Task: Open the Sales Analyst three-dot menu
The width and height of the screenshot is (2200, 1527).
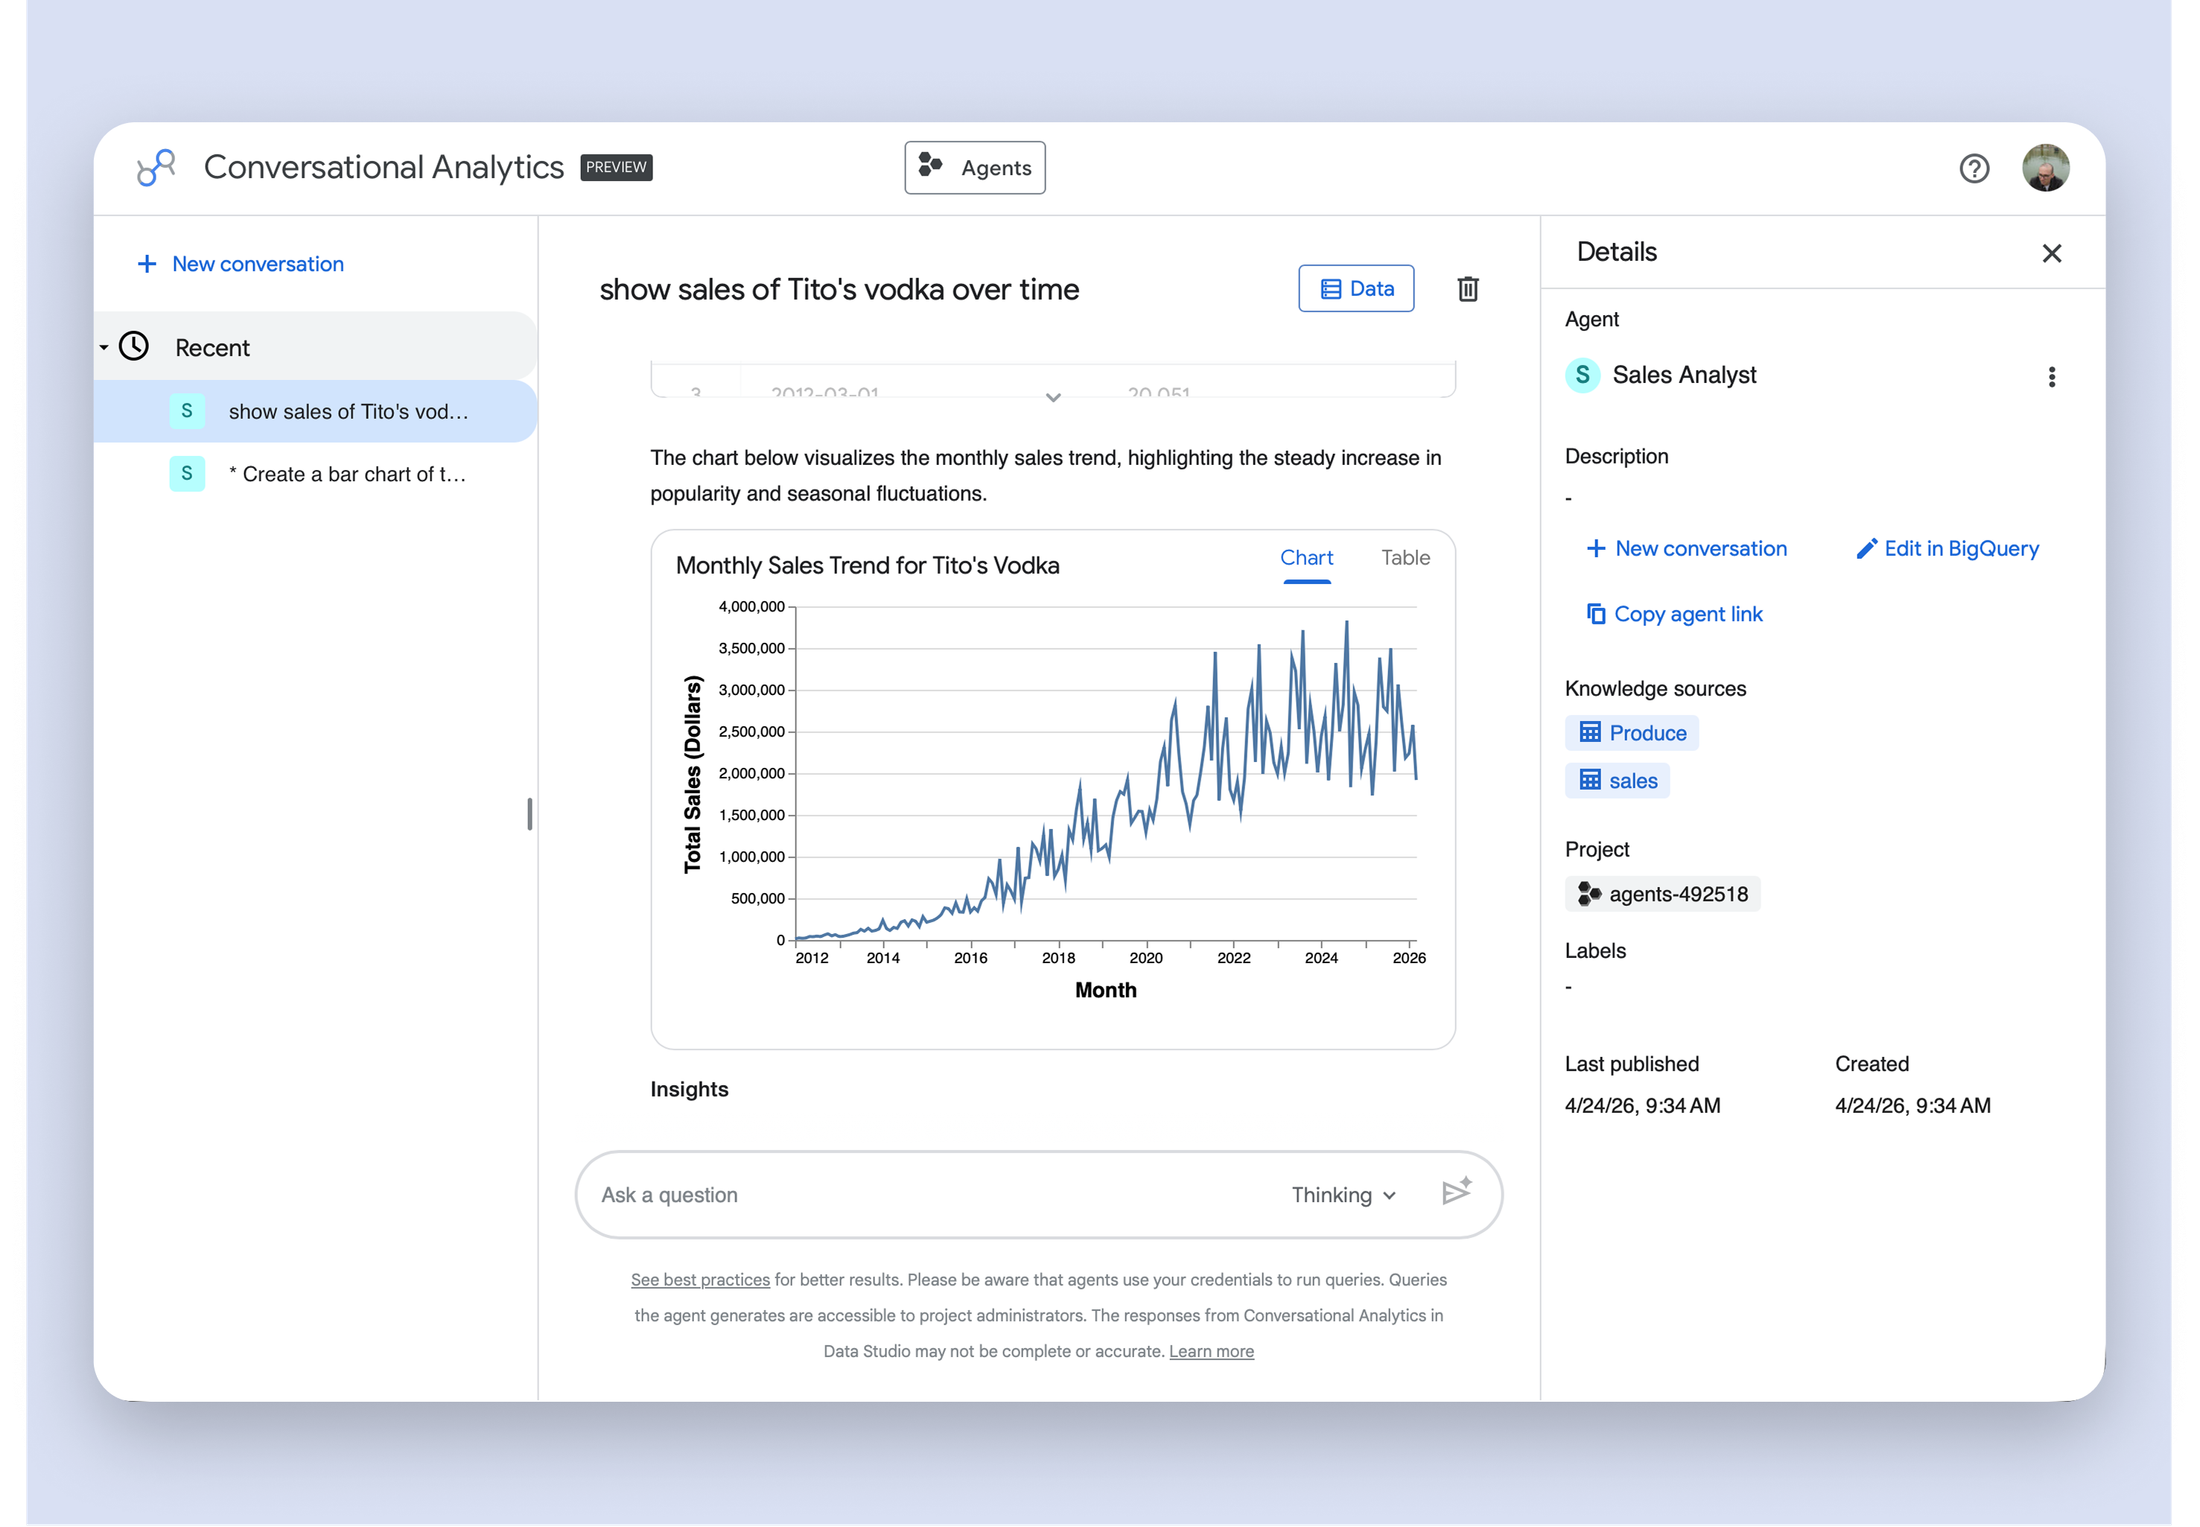Action: coord(2051,376)
